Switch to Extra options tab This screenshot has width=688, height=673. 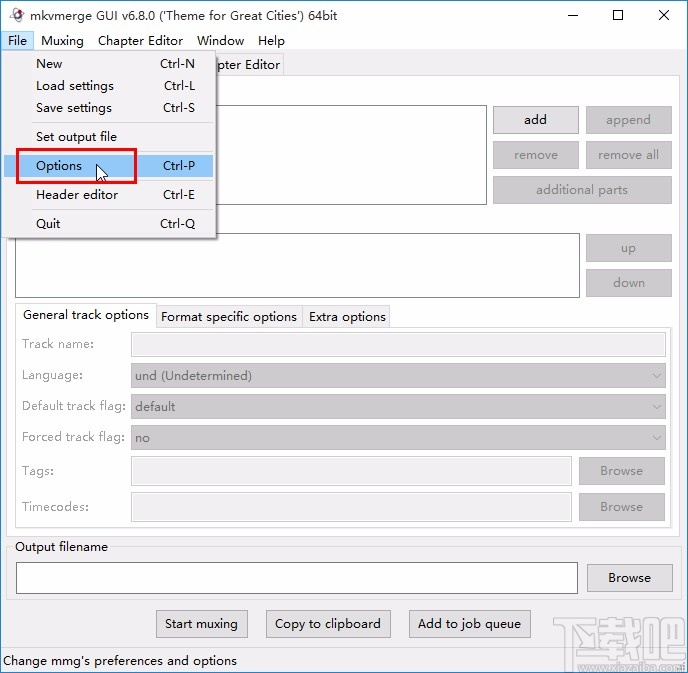[347, 317]
